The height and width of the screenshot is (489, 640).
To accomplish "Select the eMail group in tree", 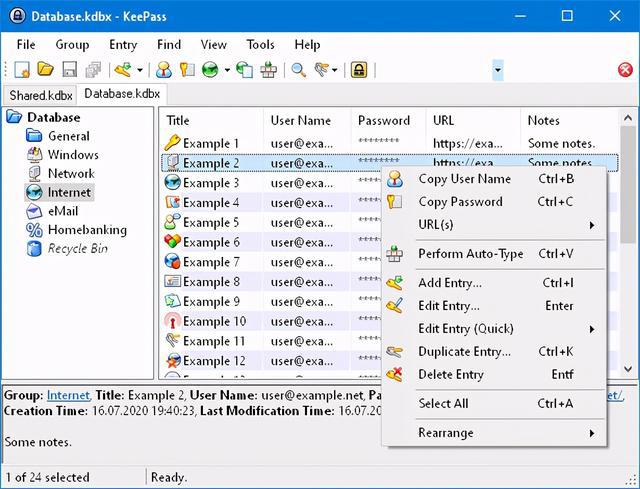I will 62,211.
